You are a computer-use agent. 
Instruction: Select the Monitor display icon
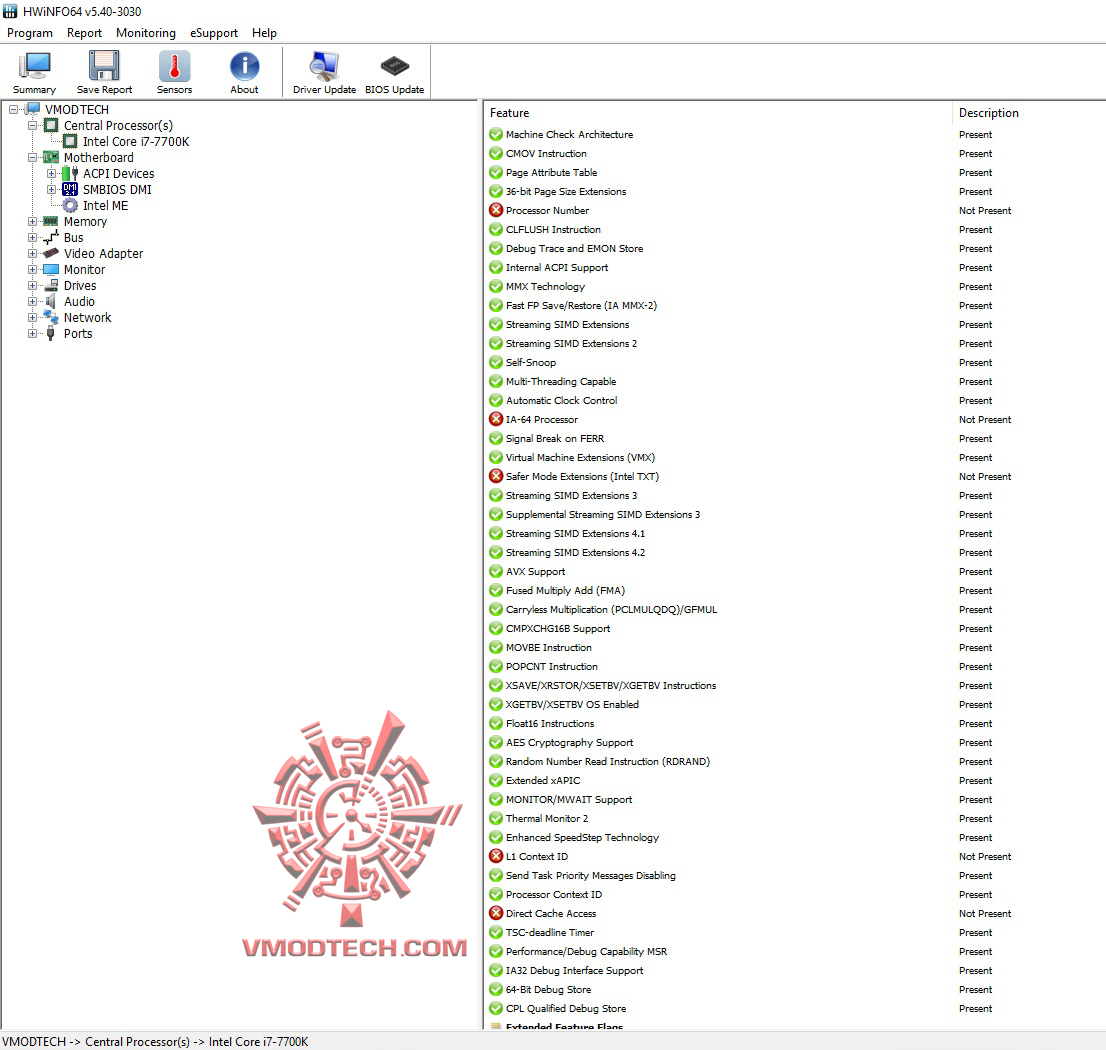[x=51, y=269]
